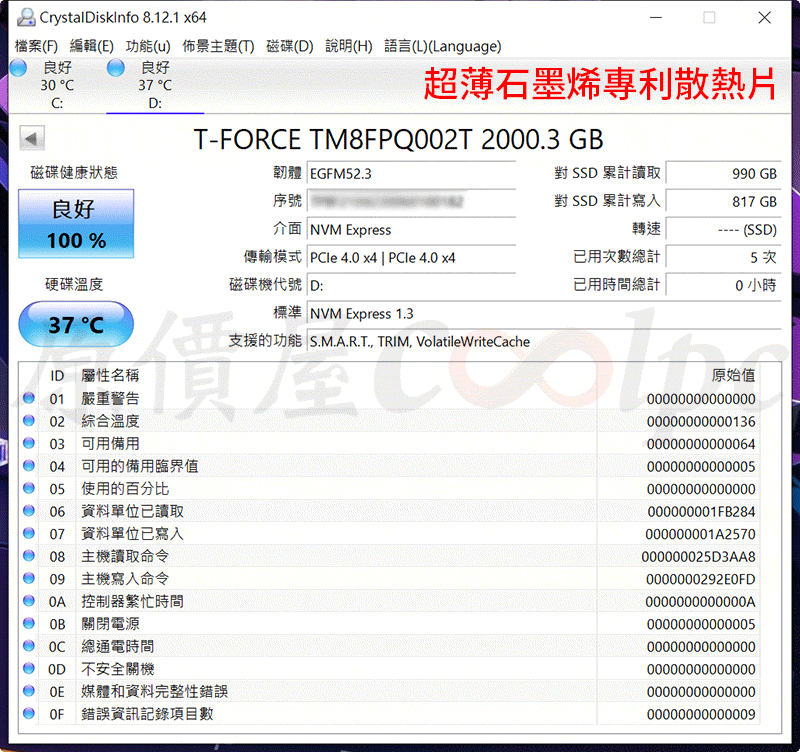800x752 pixels.
Task: Click the drive title T-FORCE TM8FPQ002T 2000.3 GB
Action: [x=398, y=139]
